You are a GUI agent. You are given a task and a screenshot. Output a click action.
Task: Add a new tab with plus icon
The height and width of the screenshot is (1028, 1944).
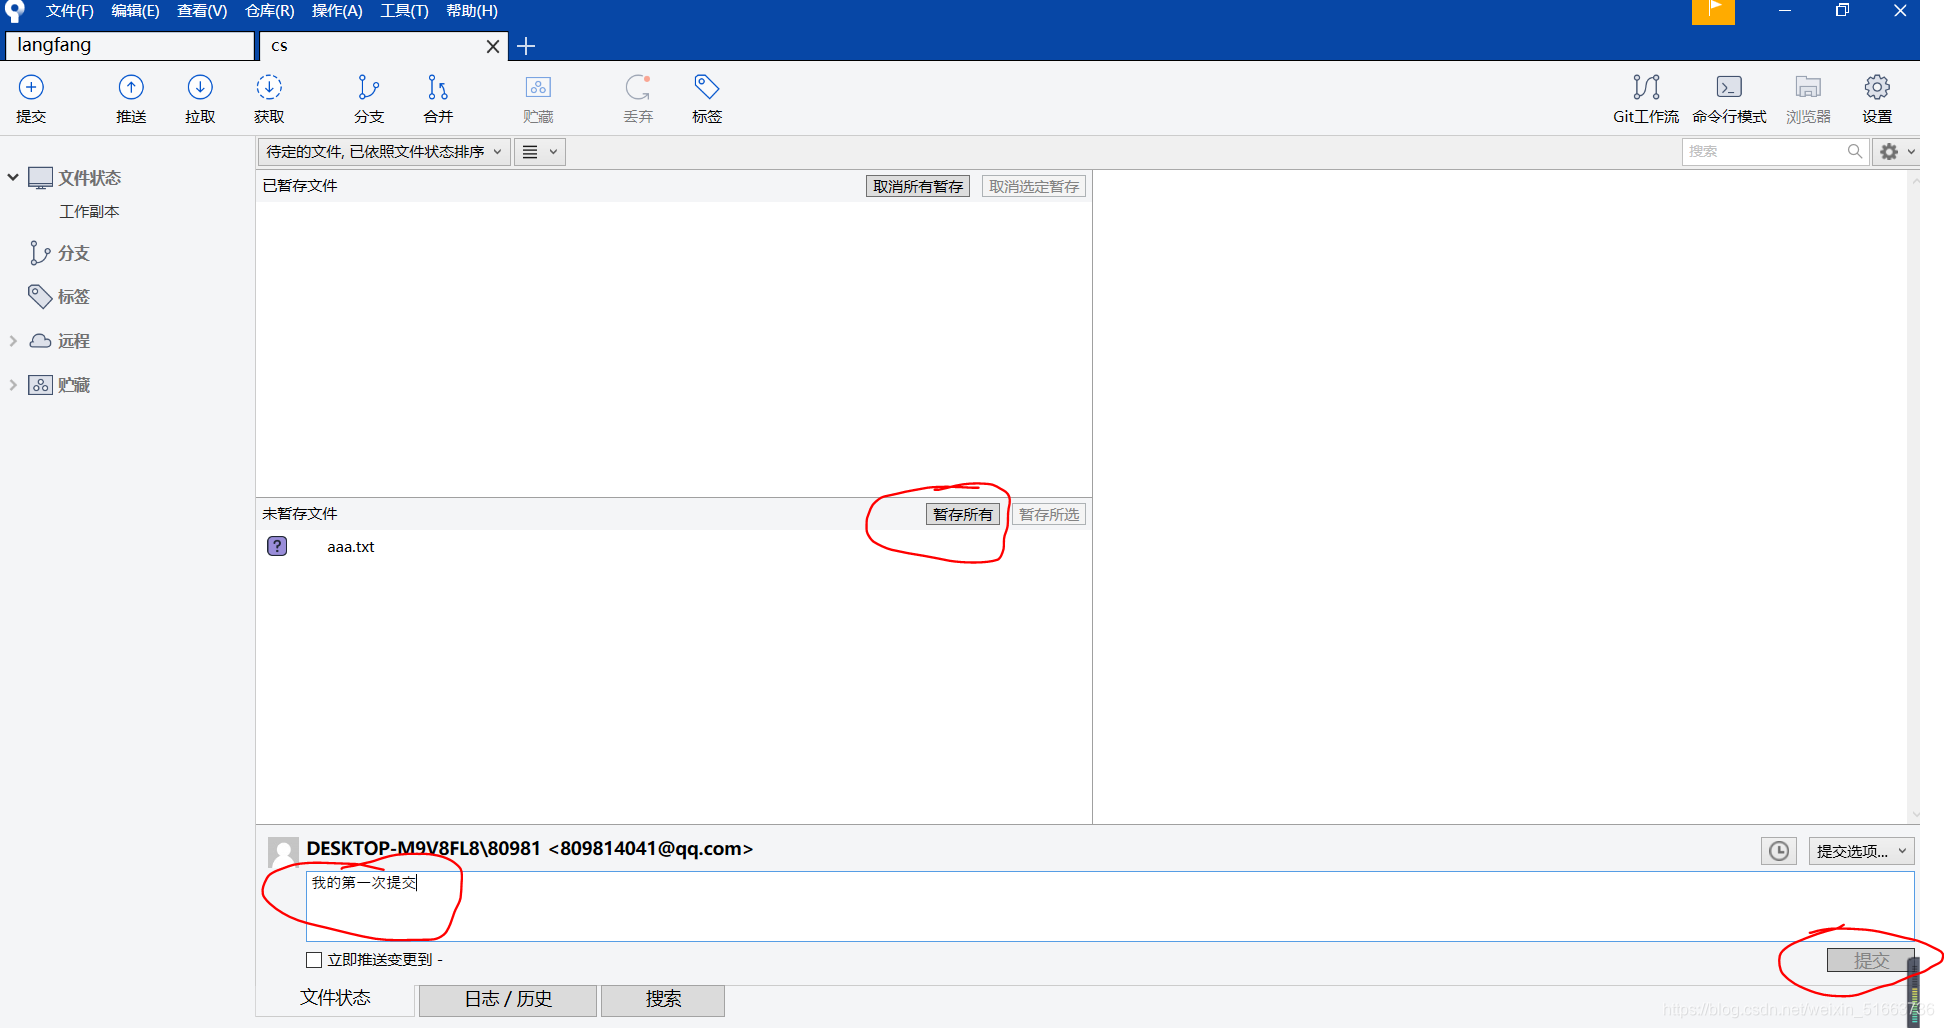[526, 46]
